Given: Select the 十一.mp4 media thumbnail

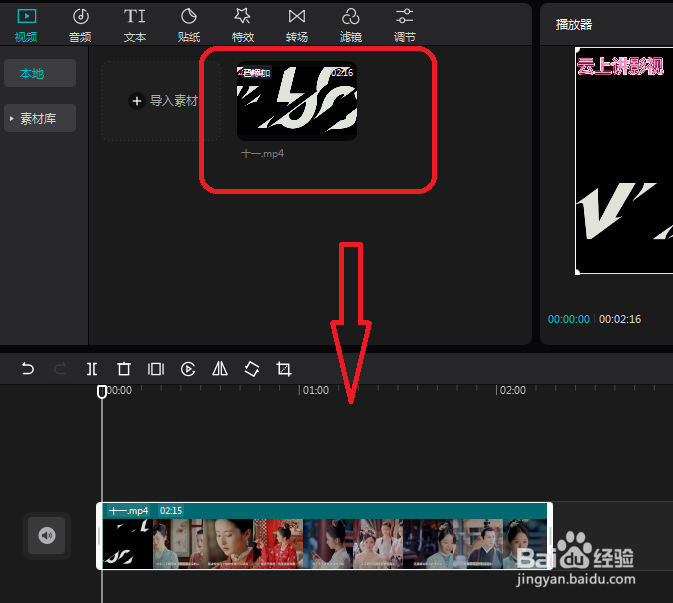Looking at the screenshot, I should tap(297, 101).
